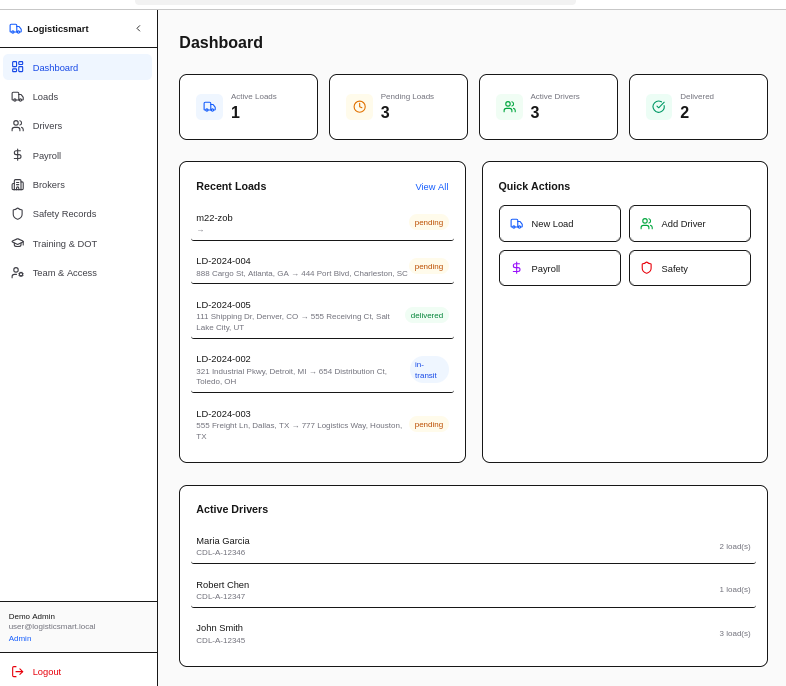The image size is (786, 686).
Task: Click the pending badge on m22-zob
Action: [429, 222]
